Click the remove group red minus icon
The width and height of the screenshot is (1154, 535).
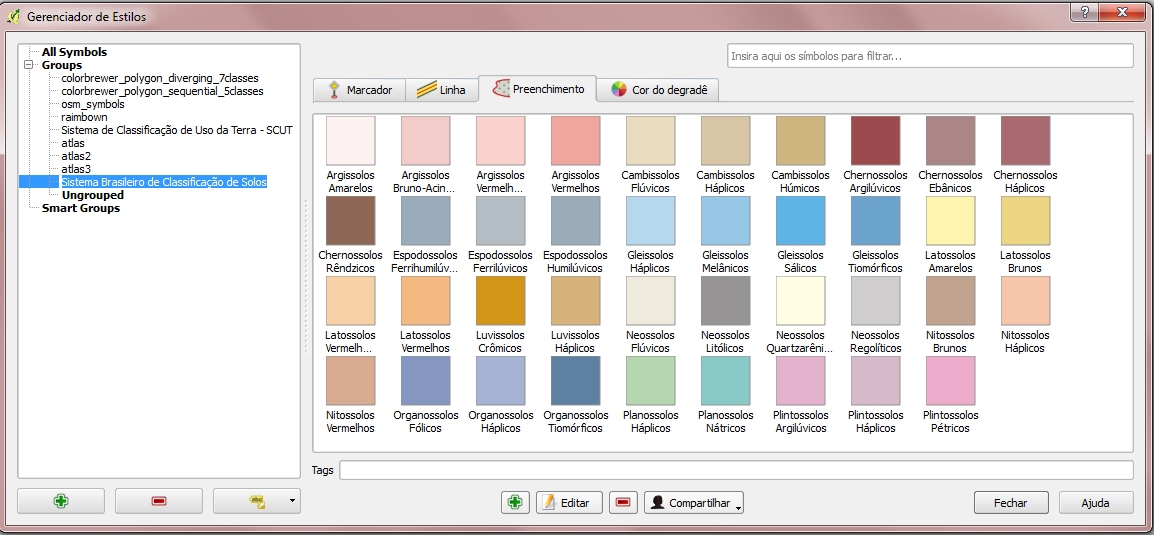coord(159,501)
